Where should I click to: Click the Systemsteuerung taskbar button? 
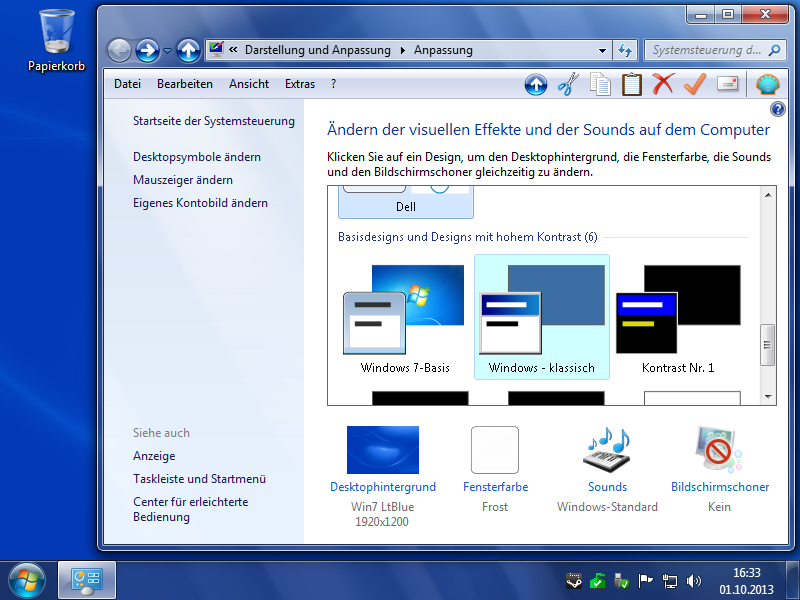coord(87,581)
